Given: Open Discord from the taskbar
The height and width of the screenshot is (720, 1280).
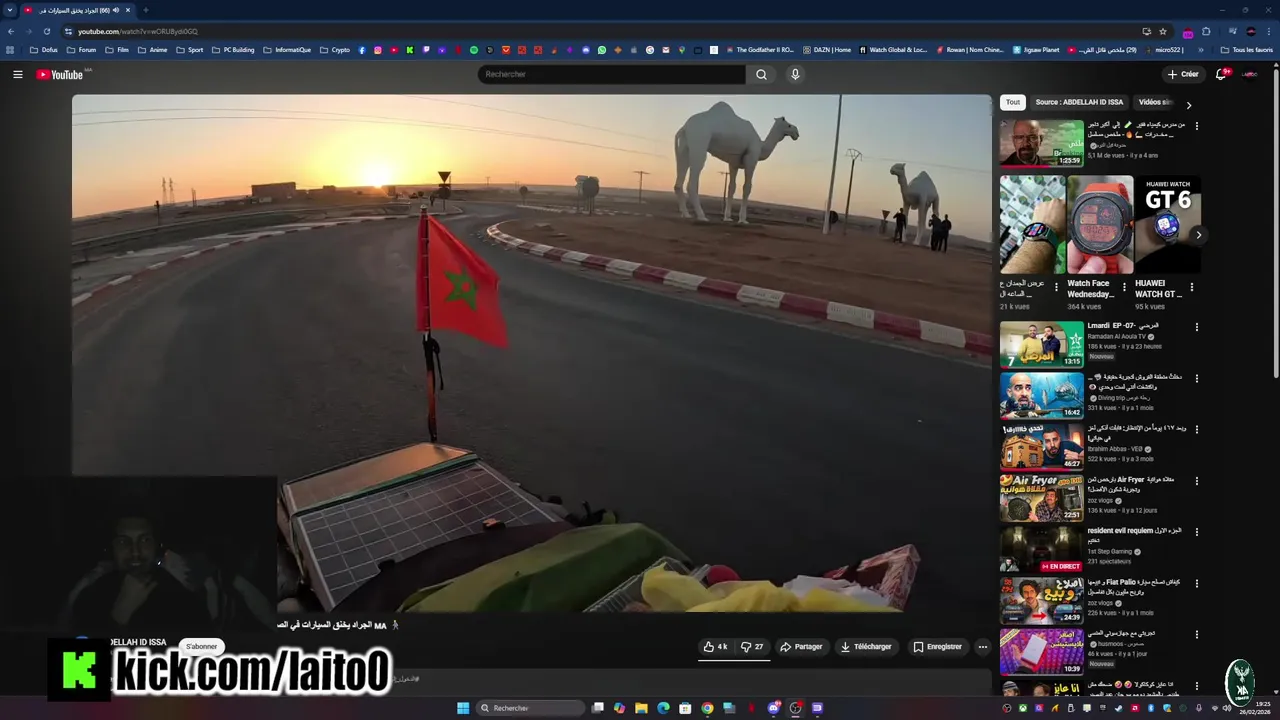Looking at the screenshot, I should 773,708.
